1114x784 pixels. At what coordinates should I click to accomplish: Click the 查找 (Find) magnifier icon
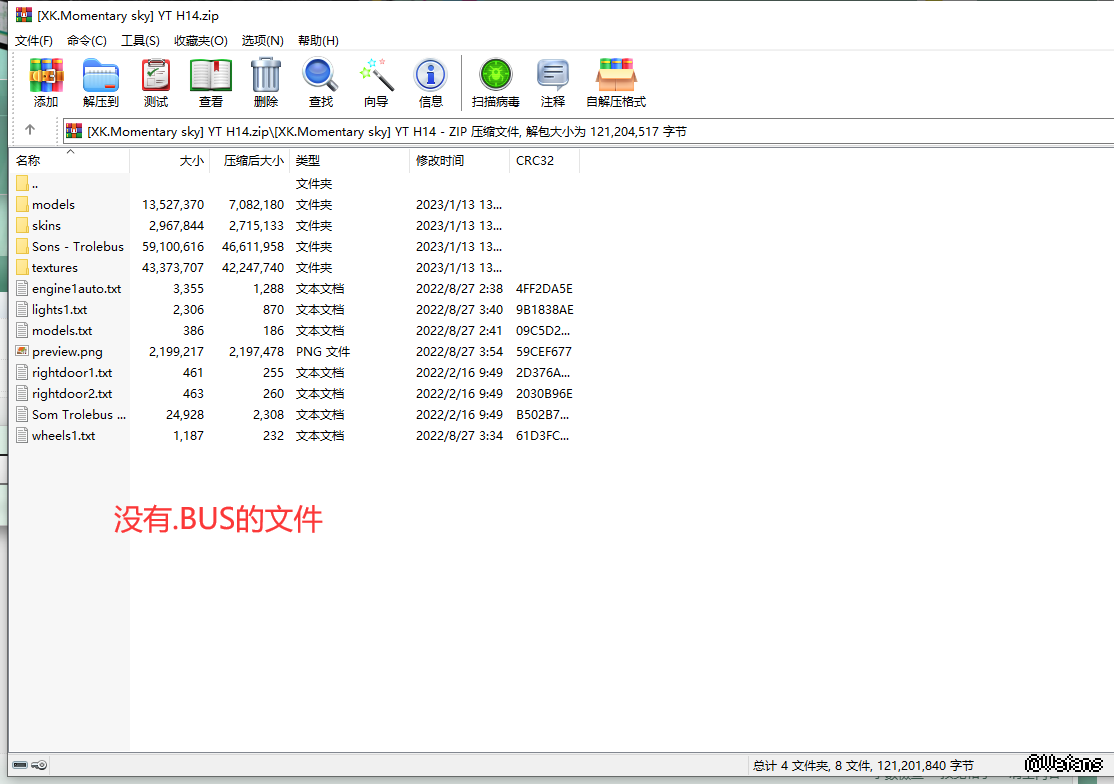pyautogui.click(x=320, y=75)
